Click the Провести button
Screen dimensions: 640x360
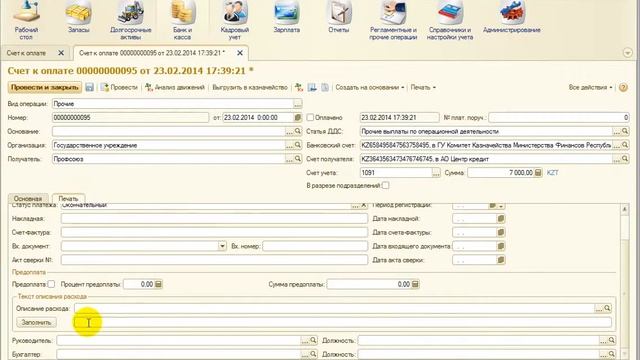(x=120, y=87)
